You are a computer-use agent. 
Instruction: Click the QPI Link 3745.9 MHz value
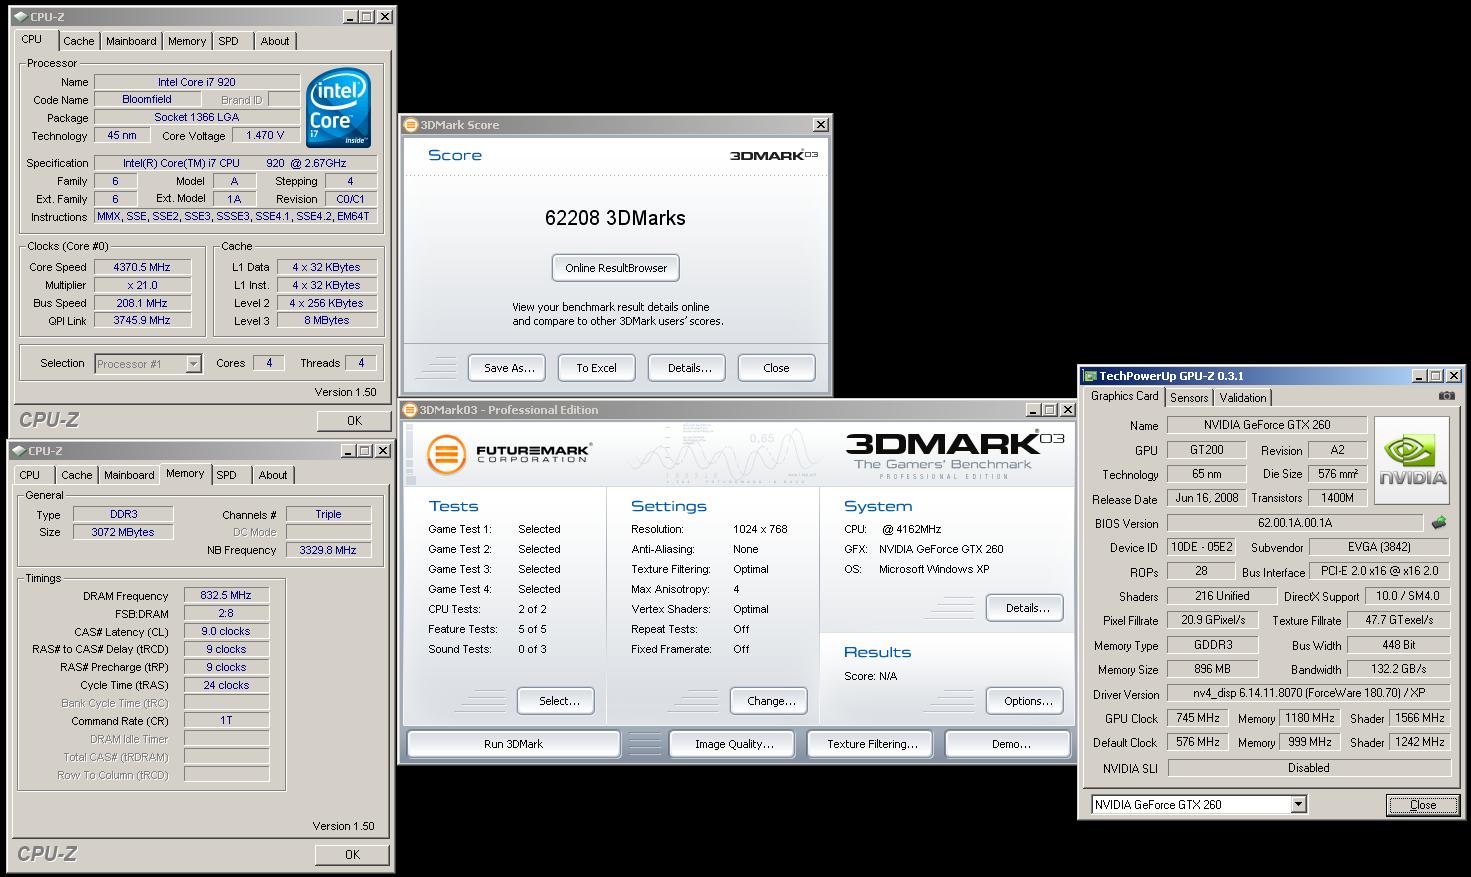click(142, 321)
